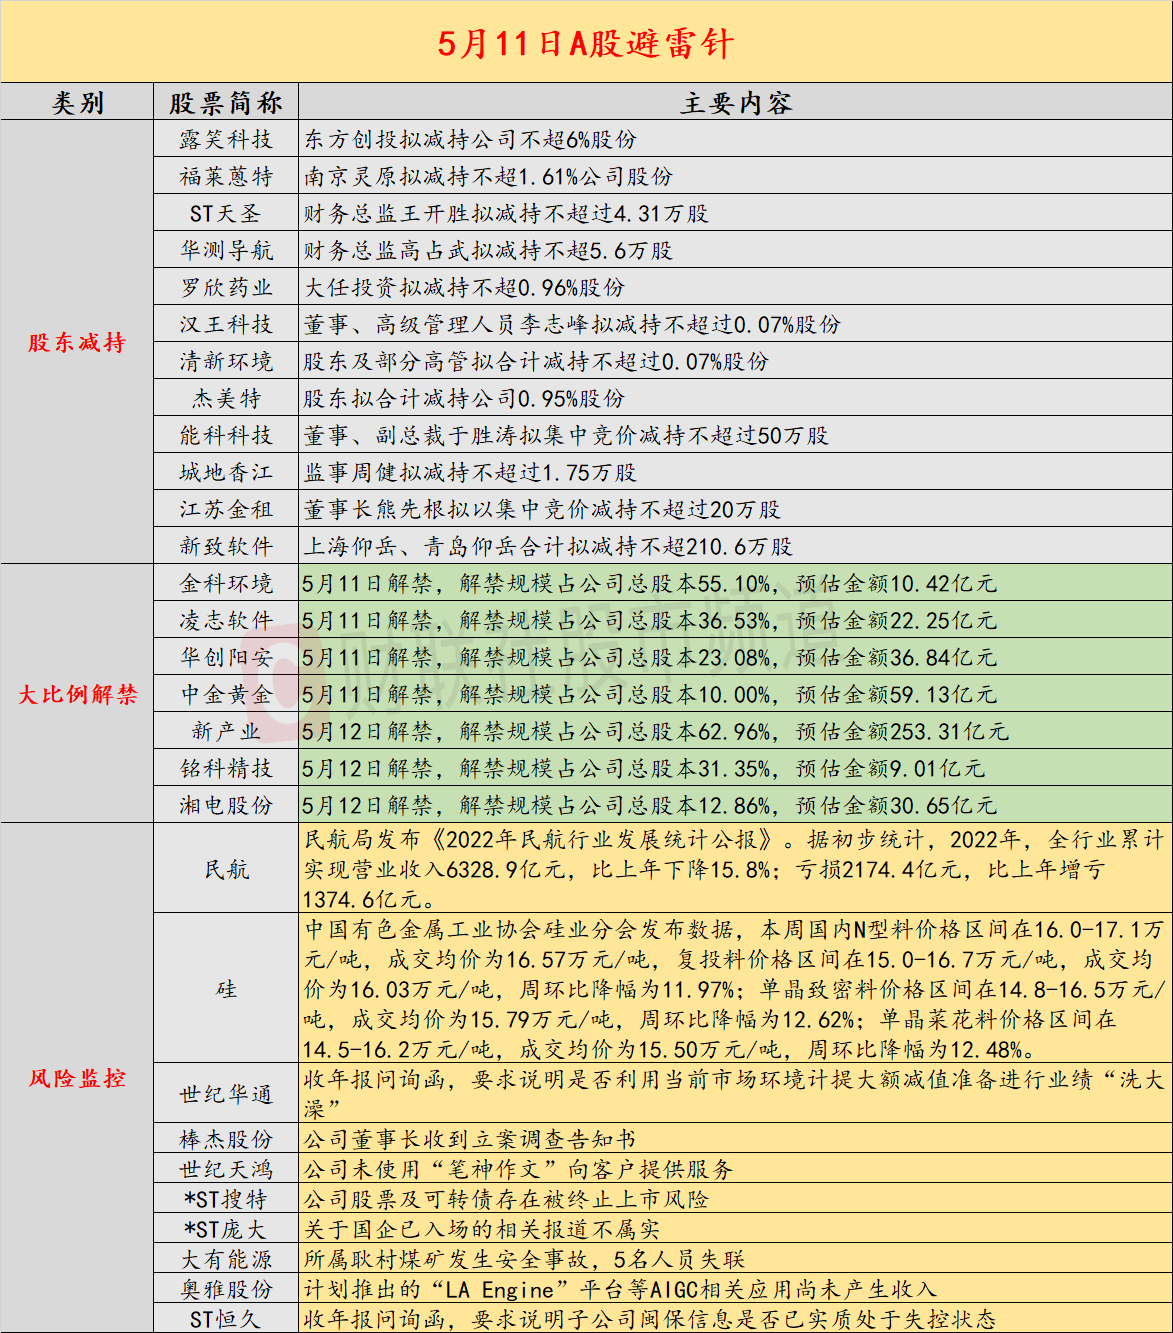Click the 民航 name cell
This screenshot has width=1173, height=1333.
tap(226, 869)
